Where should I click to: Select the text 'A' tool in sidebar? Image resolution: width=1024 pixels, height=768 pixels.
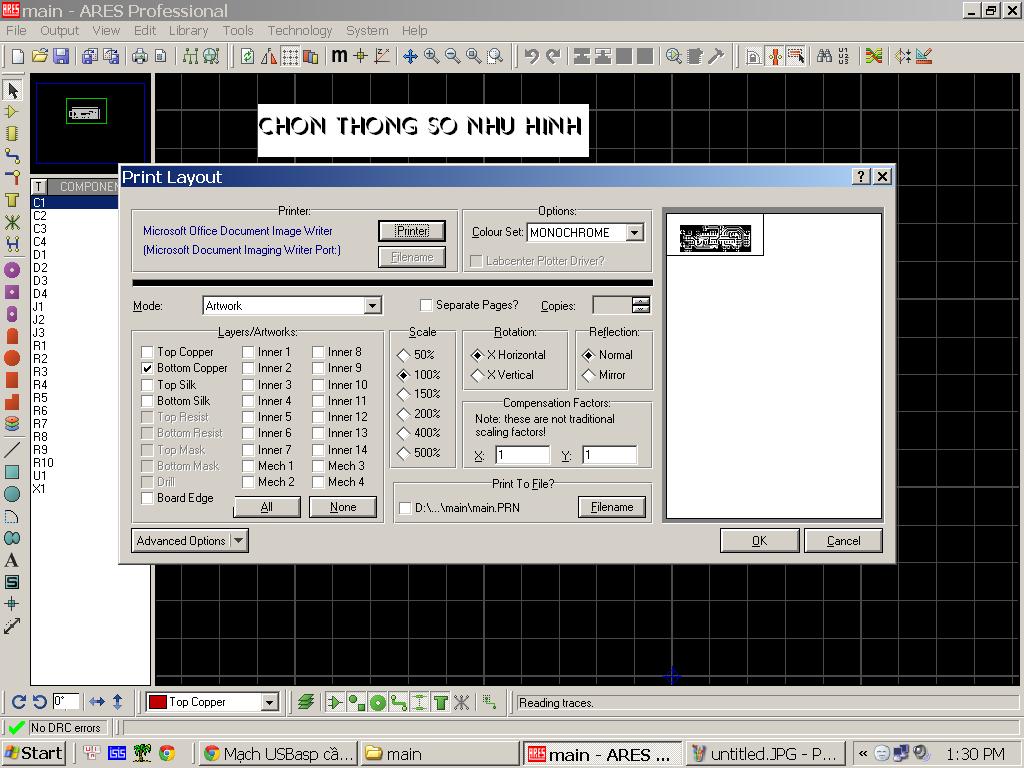point(12,560)
